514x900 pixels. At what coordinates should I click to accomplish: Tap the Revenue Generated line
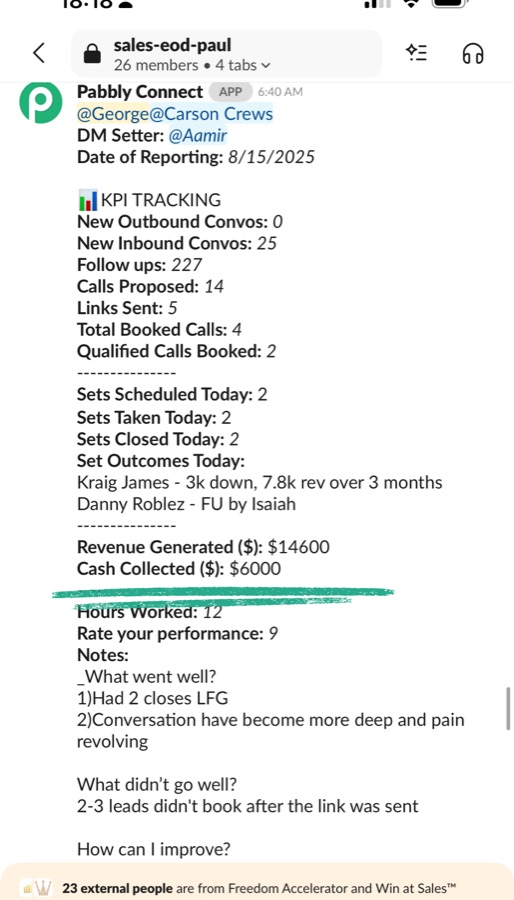coord(204,547)
